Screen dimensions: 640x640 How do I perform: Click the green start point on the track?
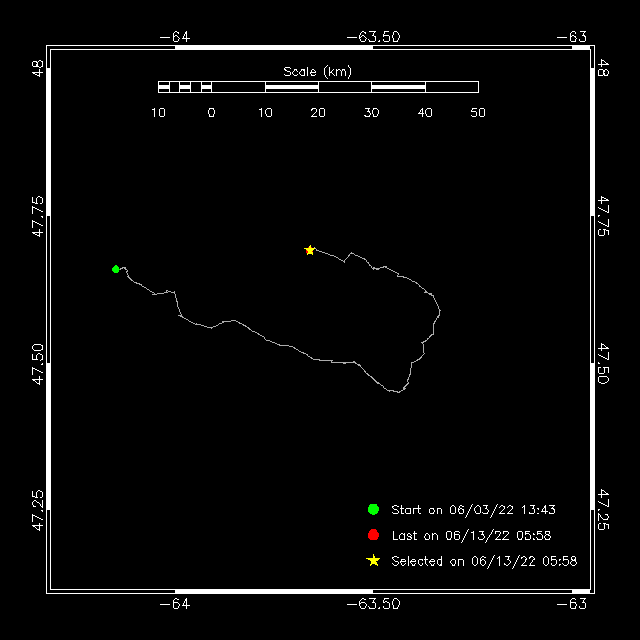pyautogui.click(x=116, y=269)
